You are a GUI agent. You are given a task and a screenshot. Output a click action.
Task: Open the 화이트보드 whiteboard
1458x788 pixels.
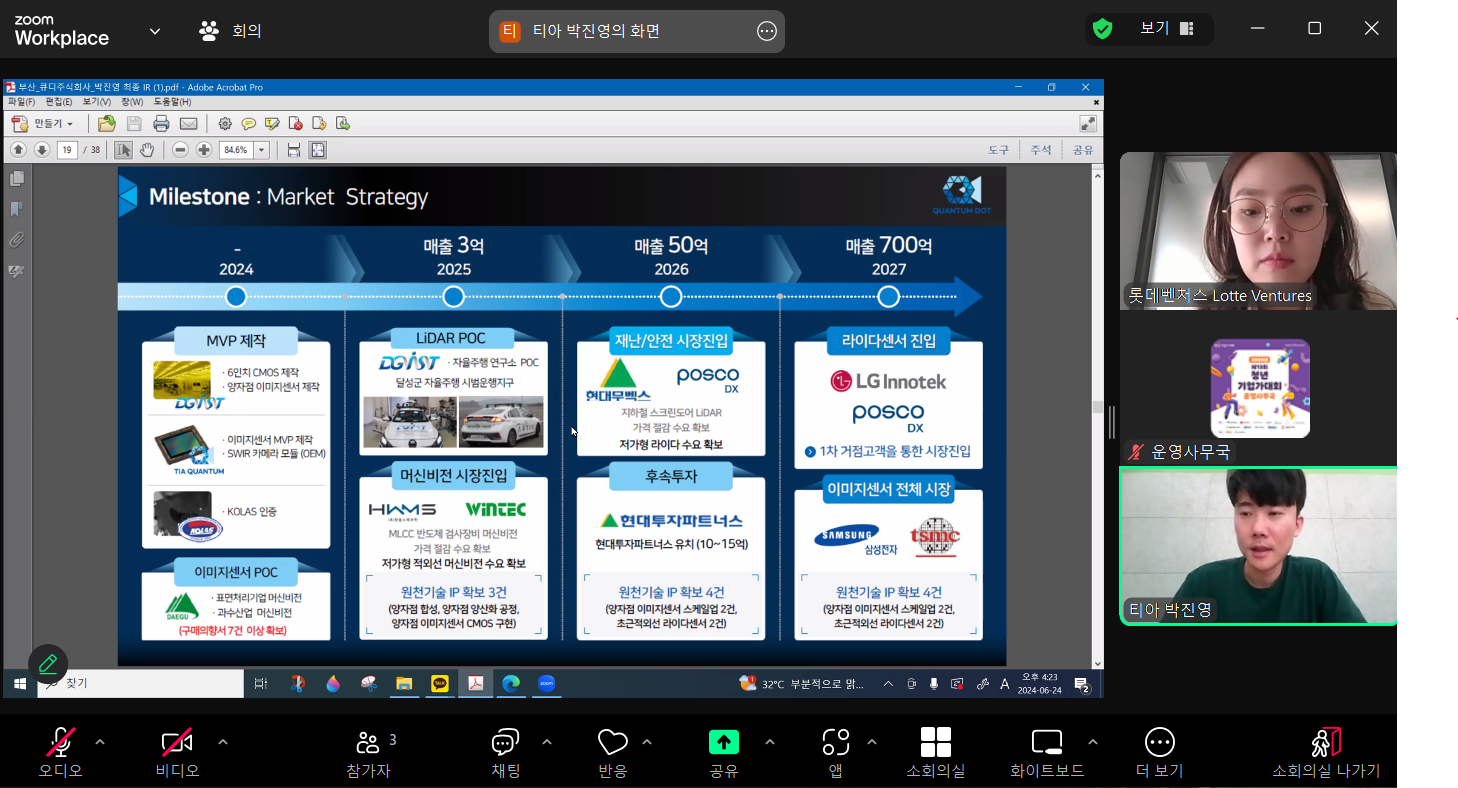1047,752
